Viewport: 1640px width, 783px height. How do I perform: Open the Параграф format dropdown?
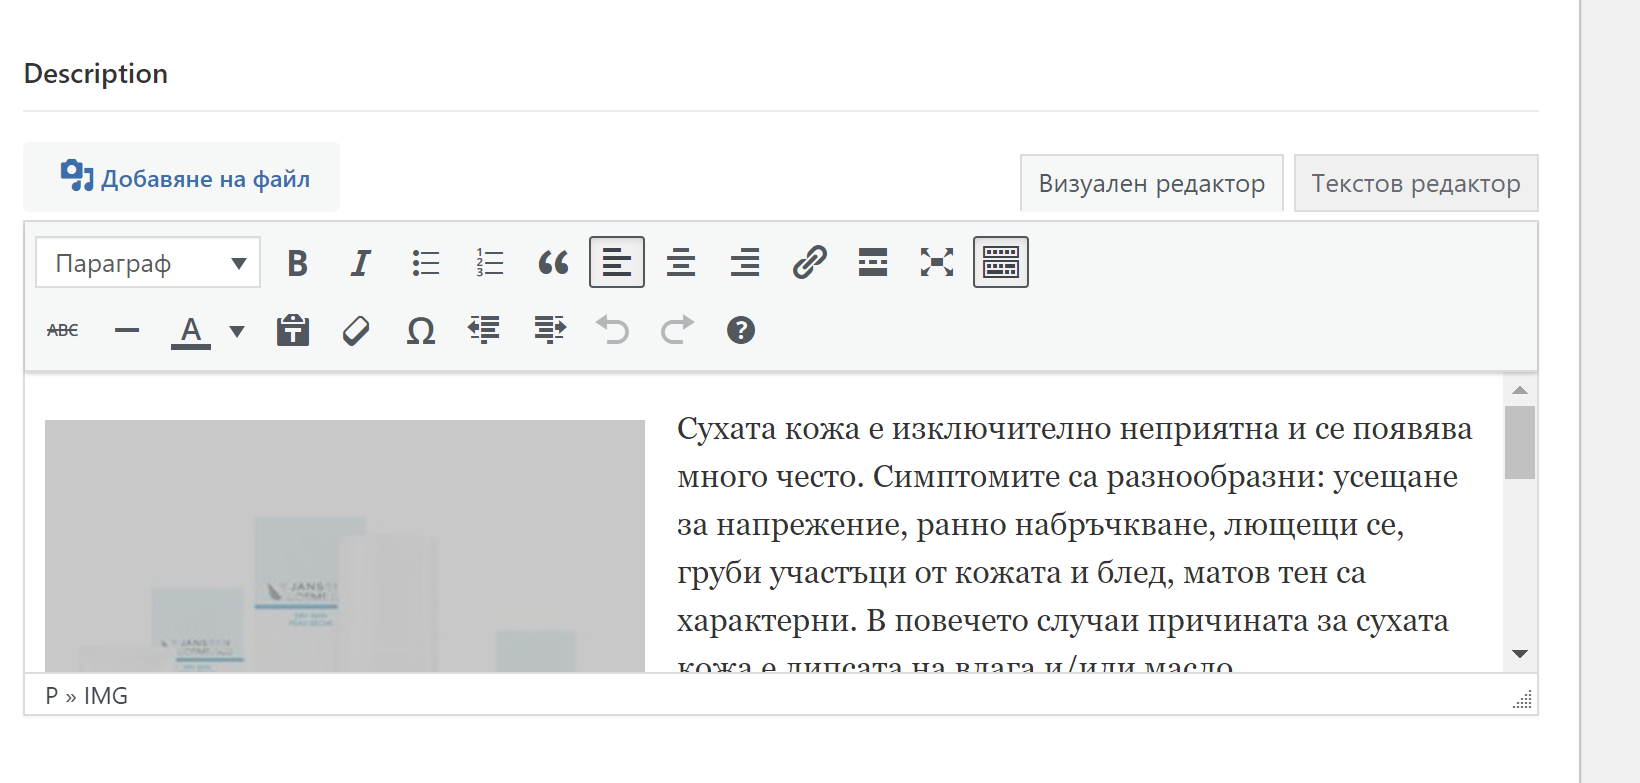point(148,263)
